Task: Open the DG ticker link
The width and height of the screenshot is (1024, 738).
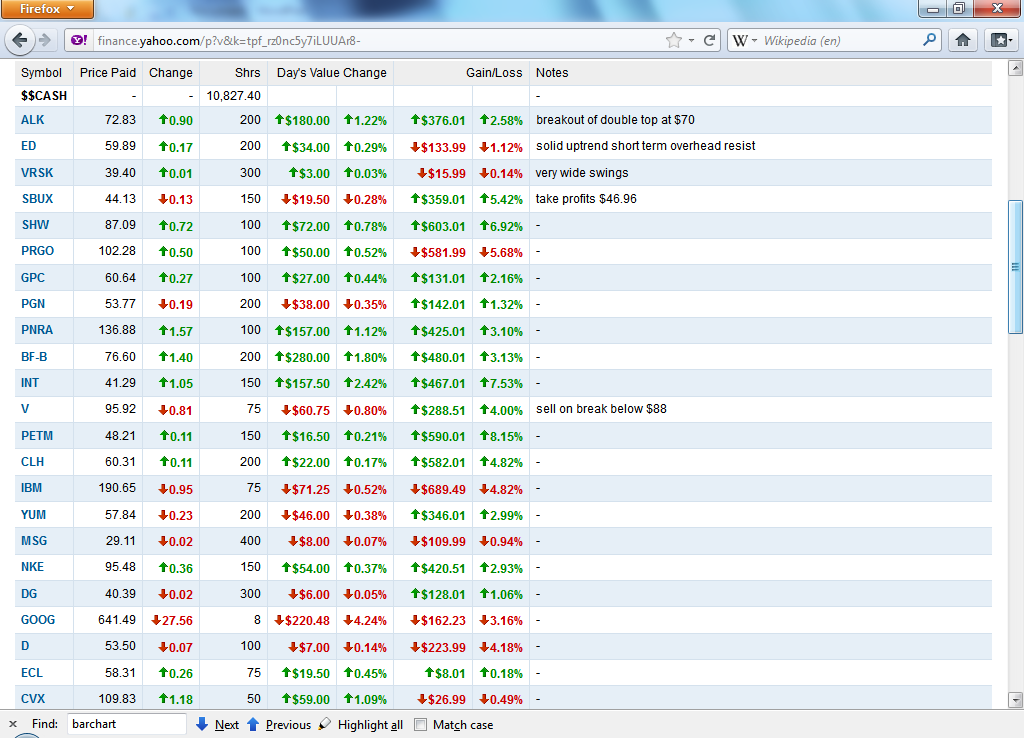Action: (x=29, y=594)
